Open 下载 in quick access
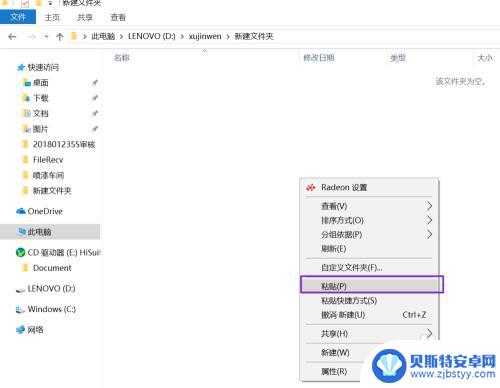The image size is (500, 388). point(40,98)
